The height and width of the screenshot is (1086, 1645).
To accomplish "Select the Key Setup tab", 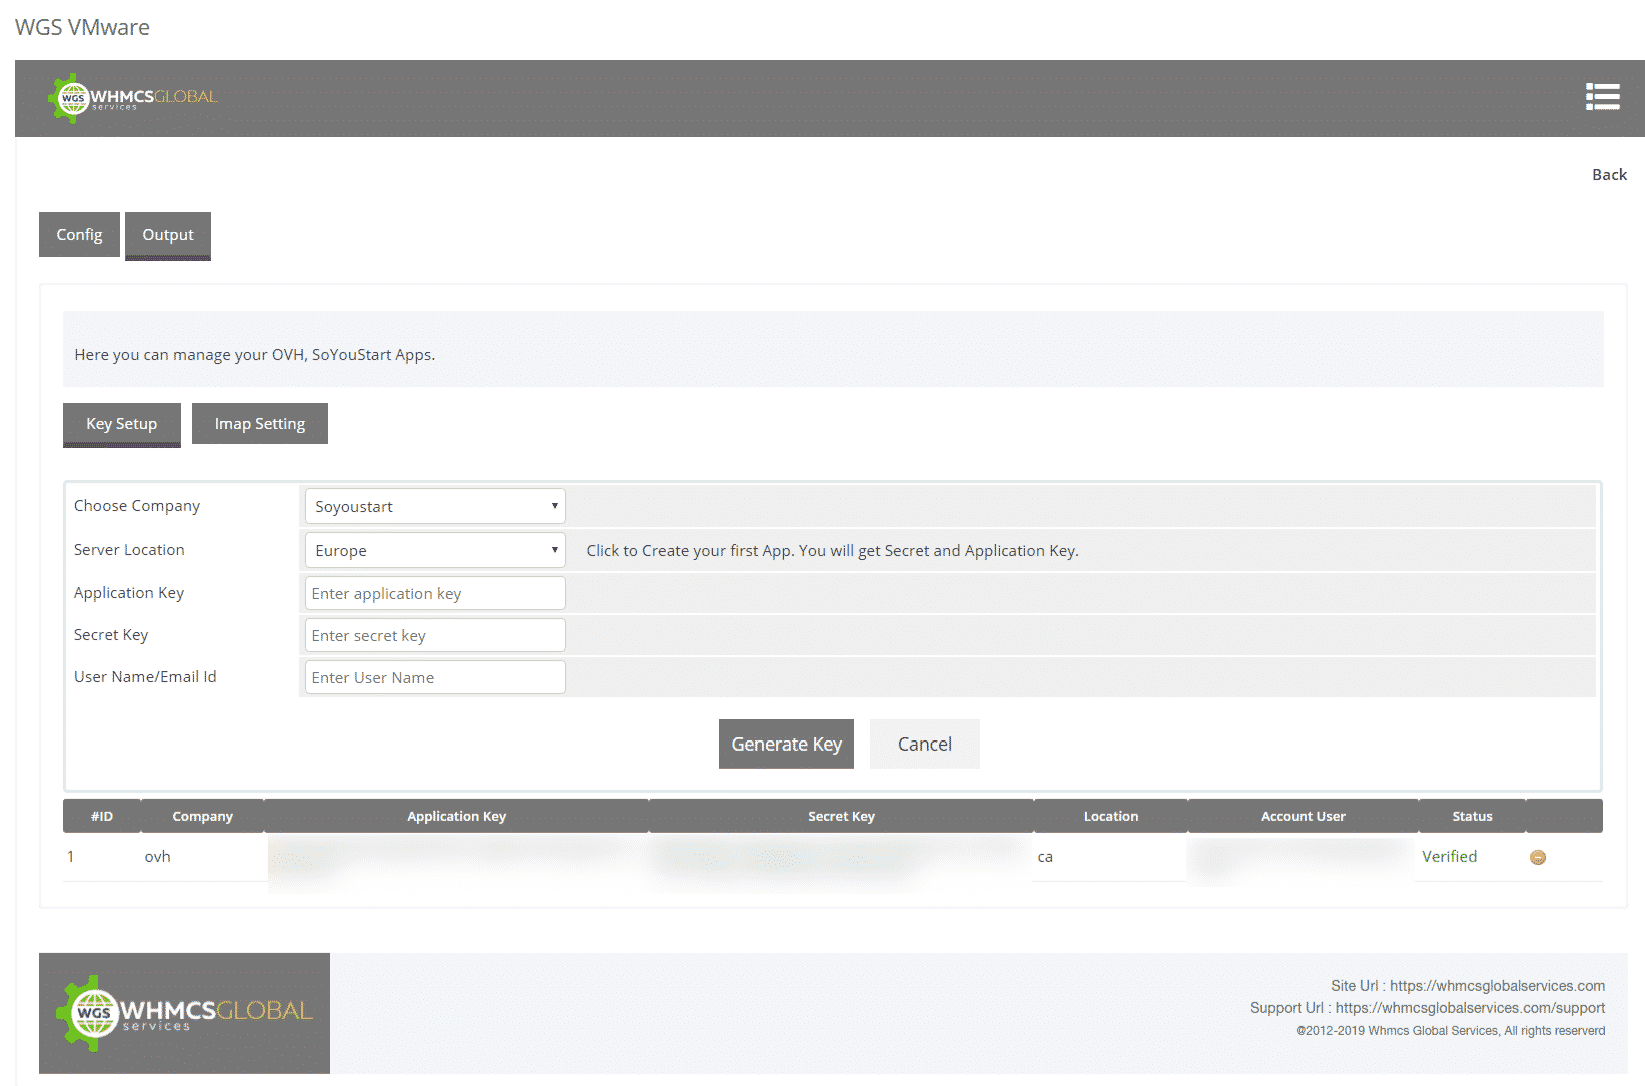I will tap(121, 424).
